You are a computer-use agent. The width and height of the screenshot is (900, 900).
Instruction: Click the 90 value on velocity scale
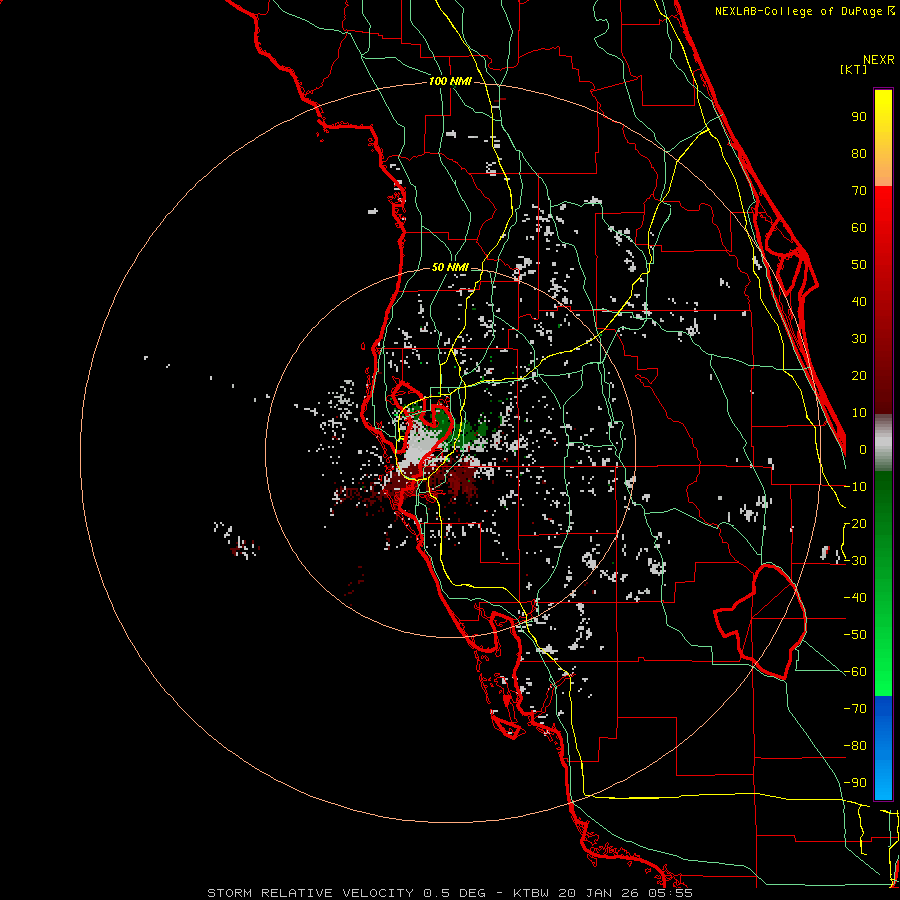pyautogui.click(x=859, y=117)
